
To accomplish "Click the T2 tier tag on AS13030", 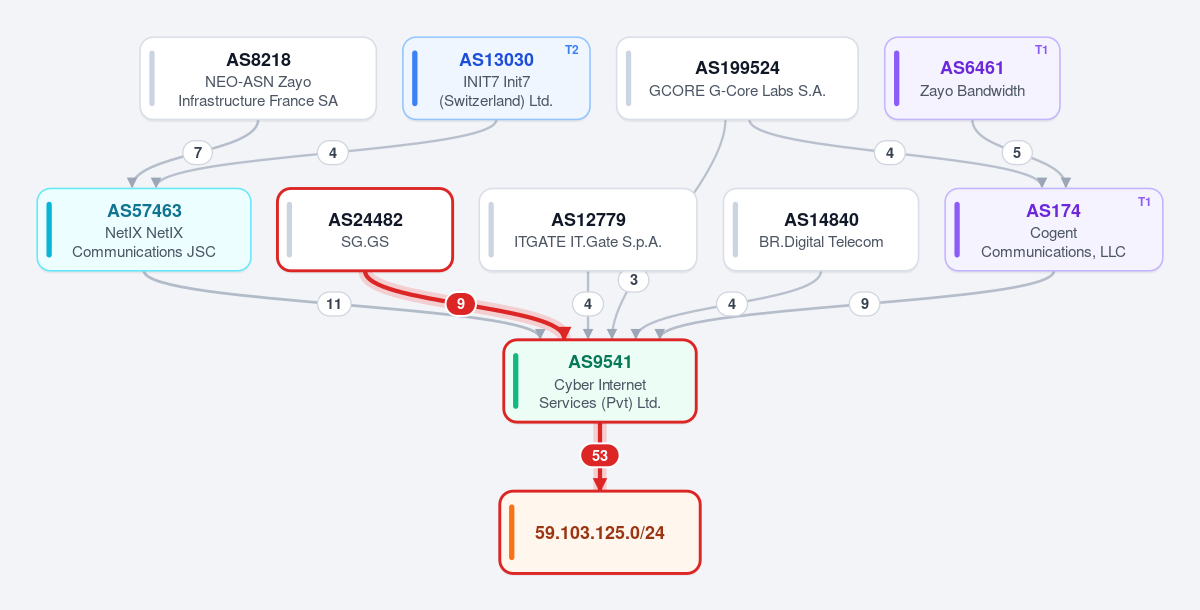I will (572, 50).
